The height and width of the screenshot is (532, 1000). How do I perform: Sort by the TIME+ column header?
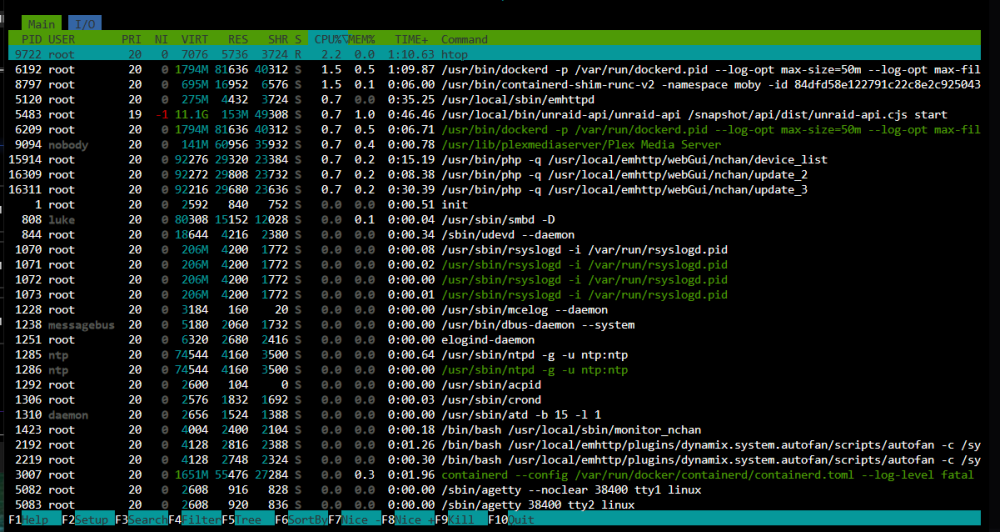[411, 40]
